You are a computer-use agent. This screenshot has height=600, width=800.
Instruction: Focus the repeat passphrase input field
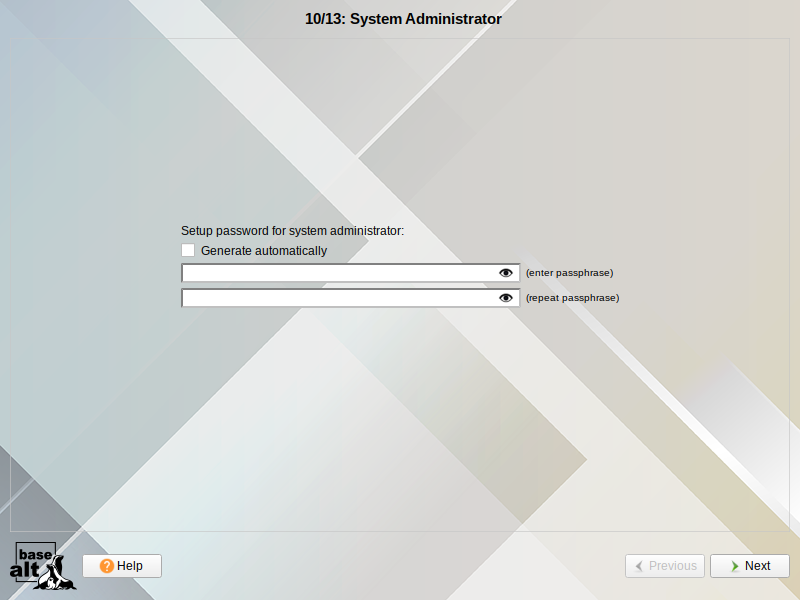351,298
